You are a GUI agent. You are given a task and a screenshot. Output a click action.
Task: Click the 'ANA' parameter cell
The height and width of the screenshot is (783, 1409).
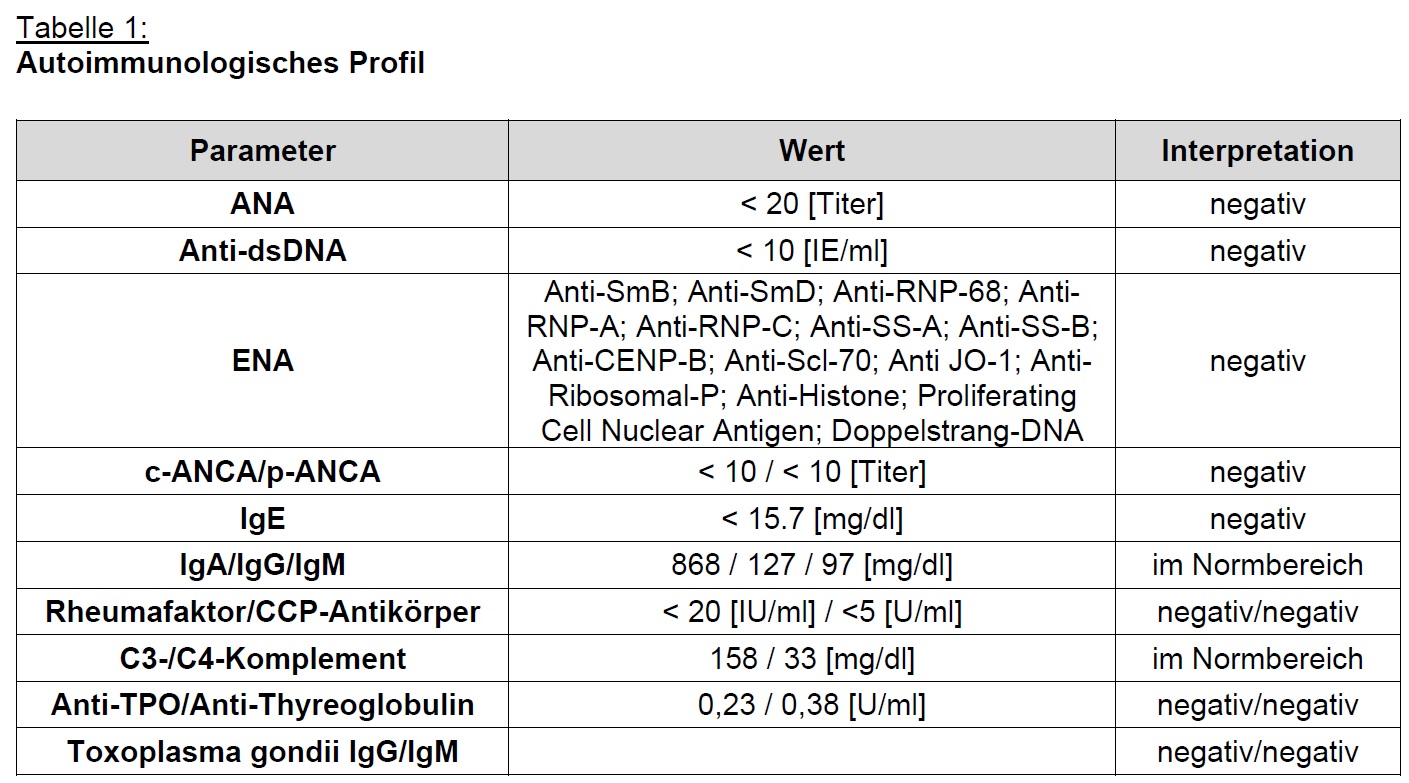pos(262,204)
